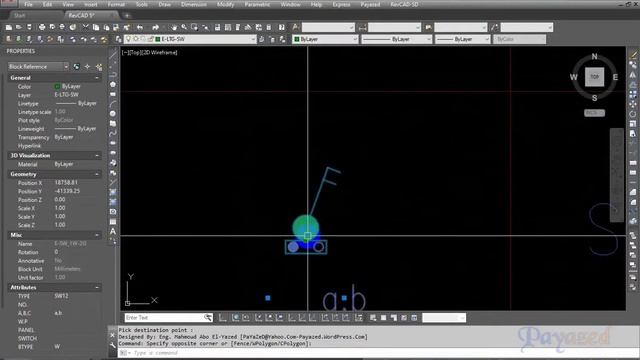
Task: Open the Block Reference object type dropdown
Action: (x=66, y=67)
